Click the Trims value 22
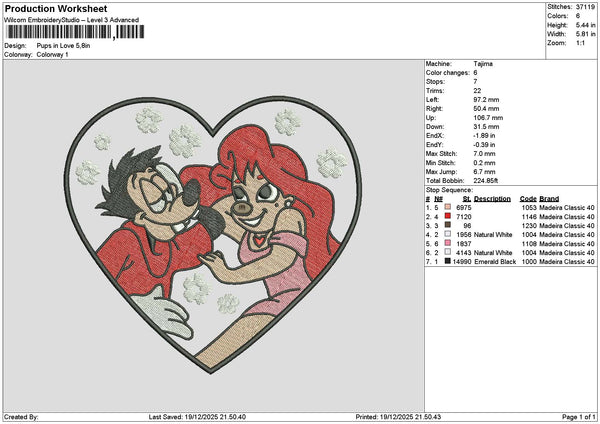Viewport: 600px width, 424px height. click(477, 91)
